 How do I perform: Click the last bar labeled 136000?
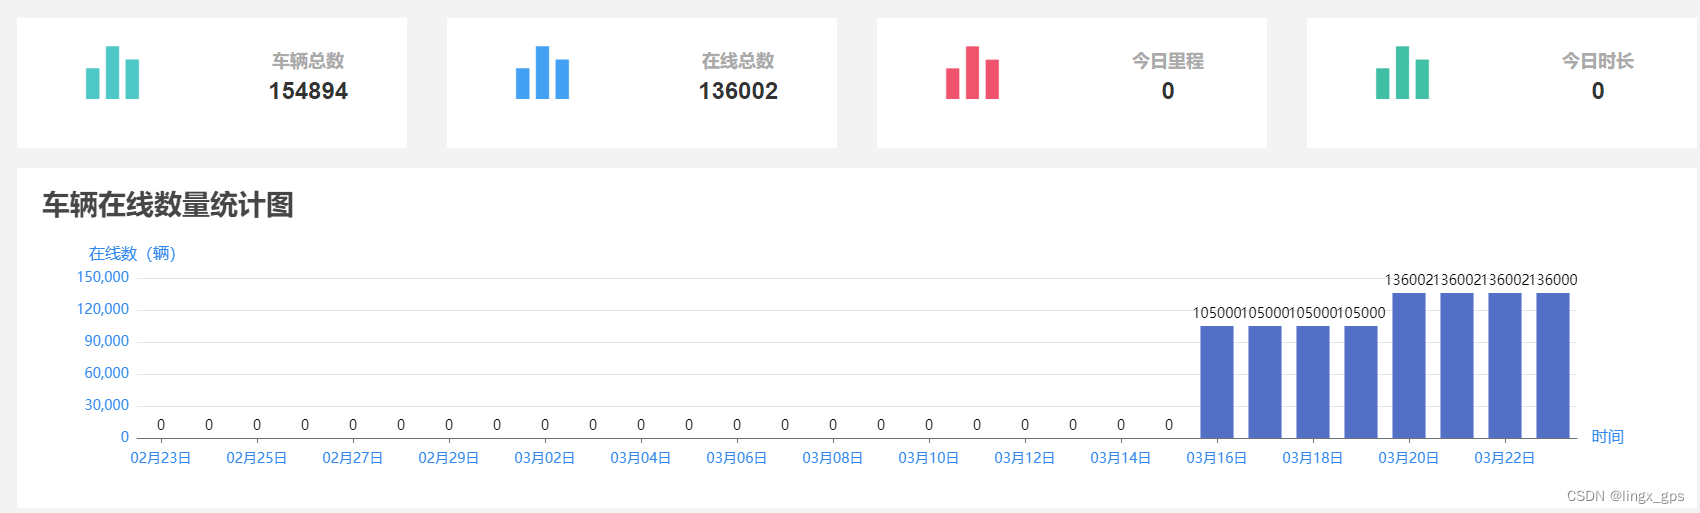pyautogui.click(x=1553, y=365)
